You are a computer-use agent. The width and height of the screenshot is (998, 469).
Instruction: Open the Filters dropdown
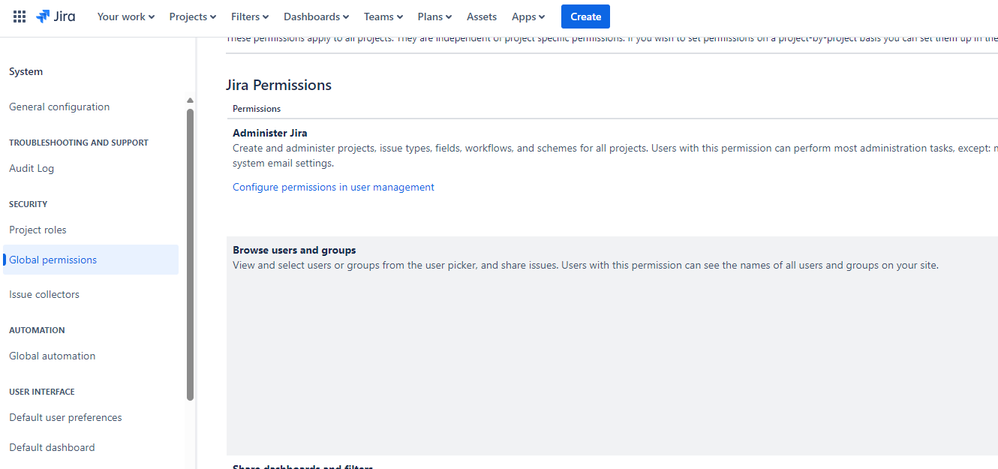(x=250, y=17)
